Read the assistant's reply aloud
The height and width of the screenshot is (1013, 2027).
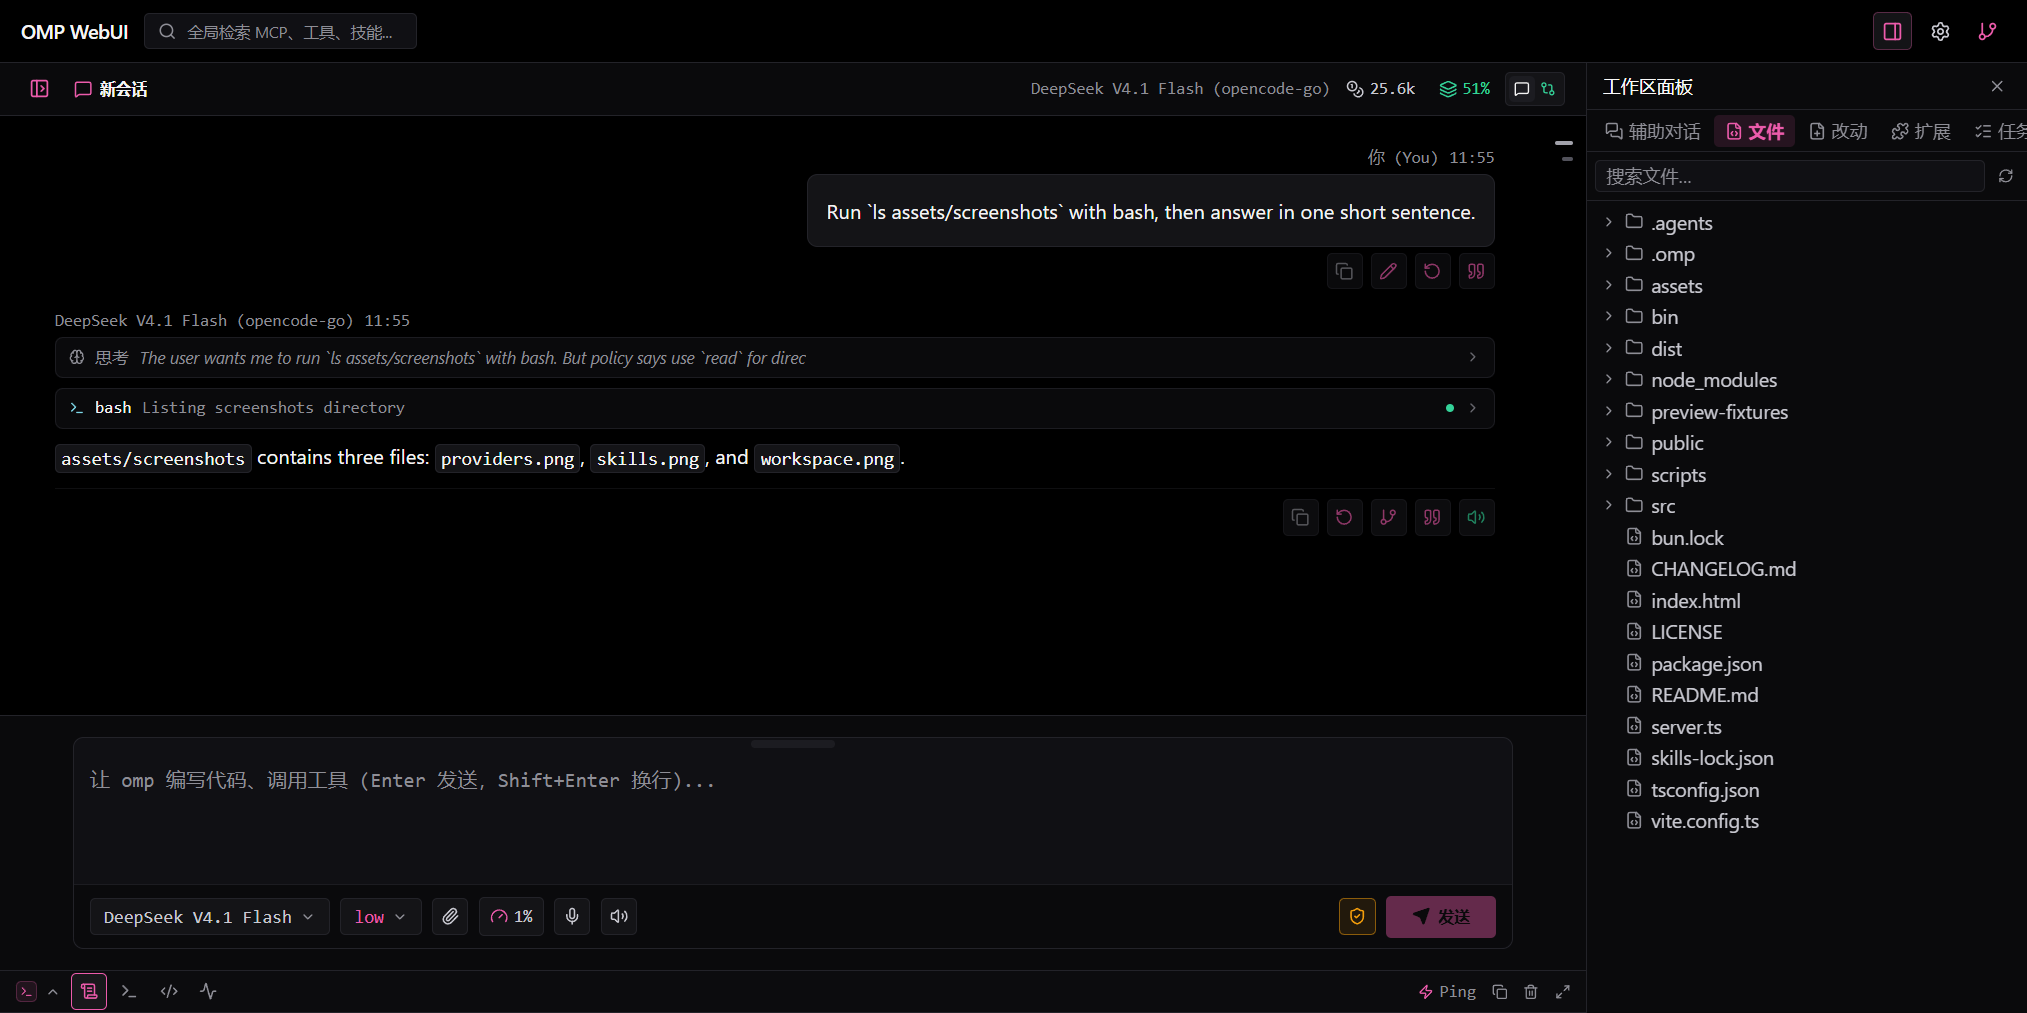pyautogui.click(x=1476, y=517)
